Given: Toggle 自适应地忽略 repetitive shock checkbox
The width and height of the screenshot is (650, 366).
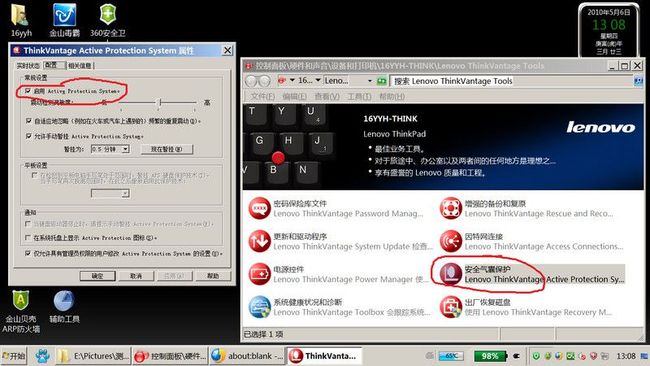Looking at the screenshot, I should (x=28, y=121).
